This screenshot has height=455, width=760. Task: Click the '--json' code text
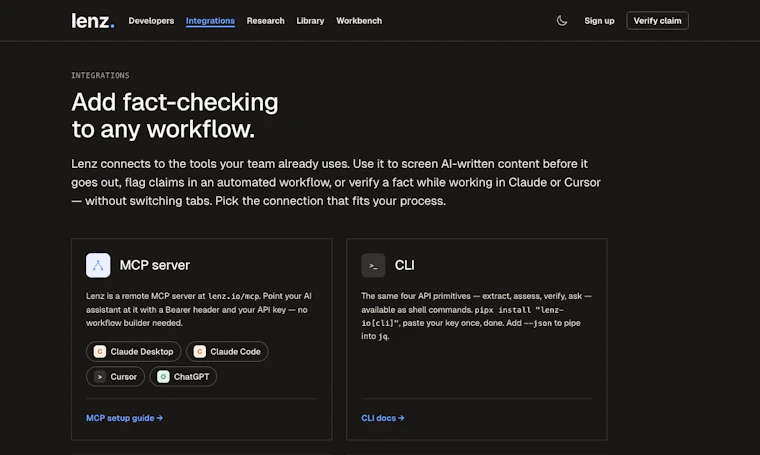538,323
